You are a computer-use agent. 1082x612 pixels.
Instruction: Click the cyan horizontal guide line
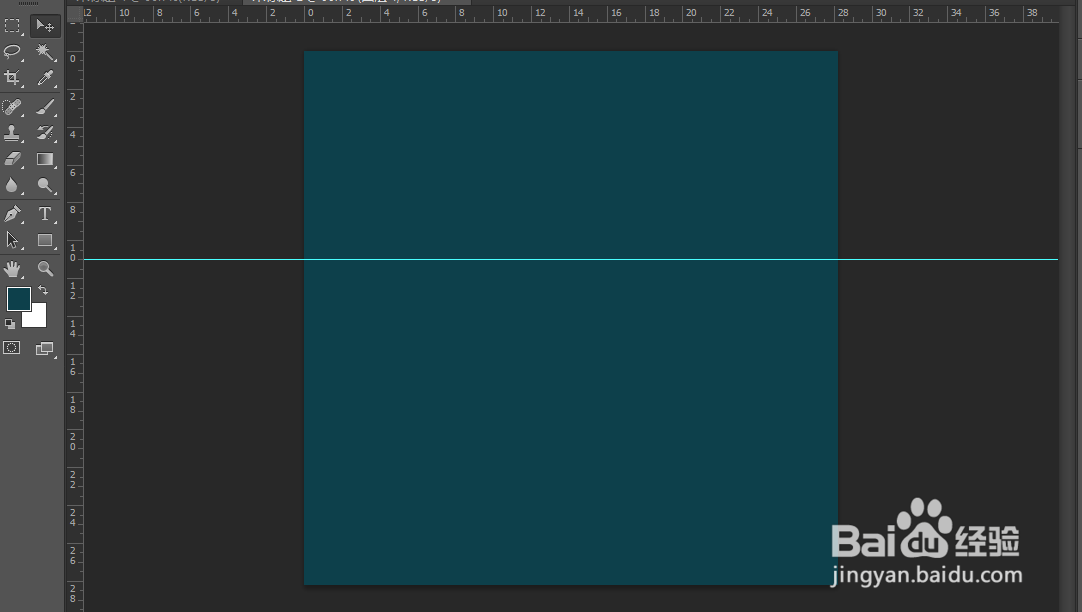[x=570, y=259]
